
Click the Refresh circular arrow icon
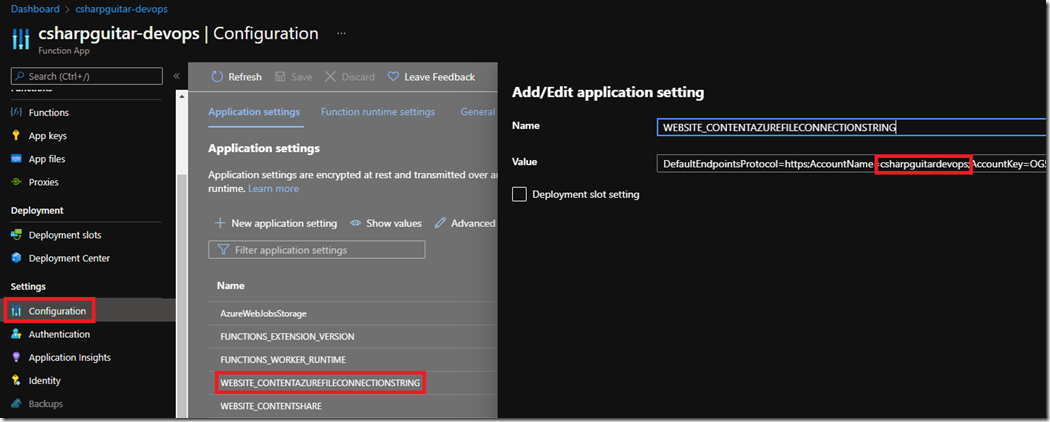216,77
